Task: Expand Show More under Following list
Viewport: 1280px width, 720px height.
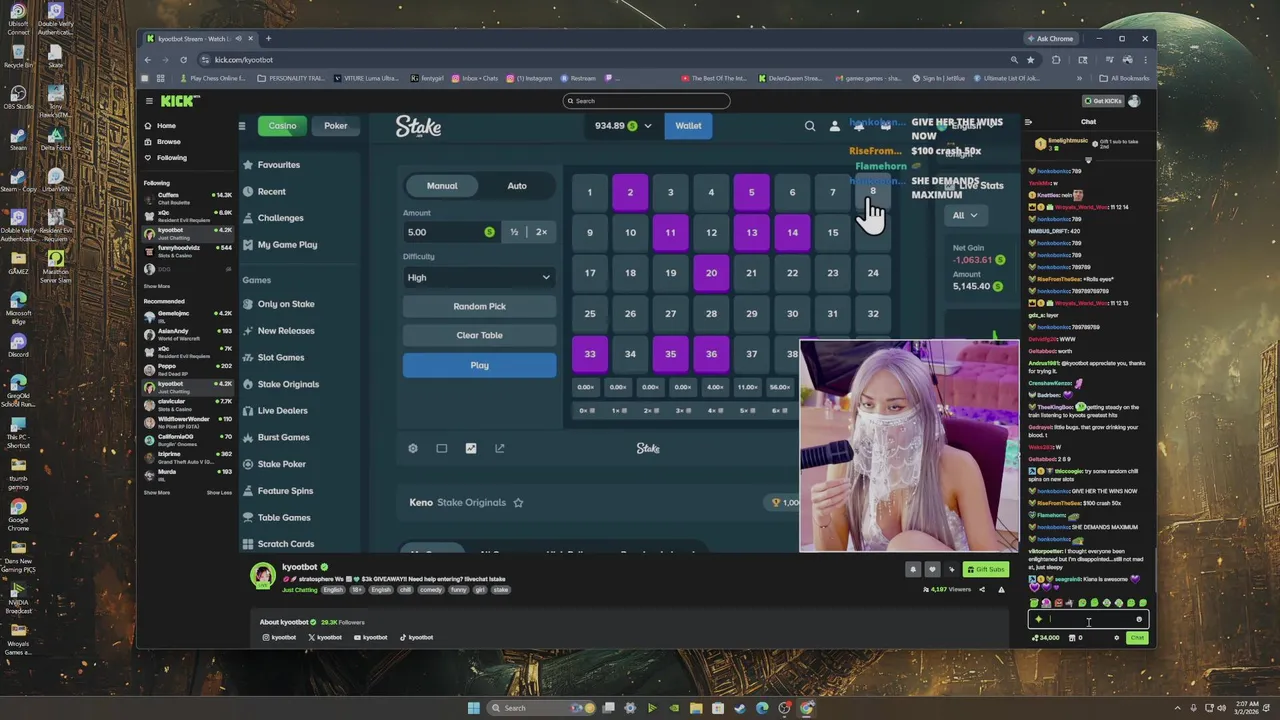Action: click(x=157, y=286)
